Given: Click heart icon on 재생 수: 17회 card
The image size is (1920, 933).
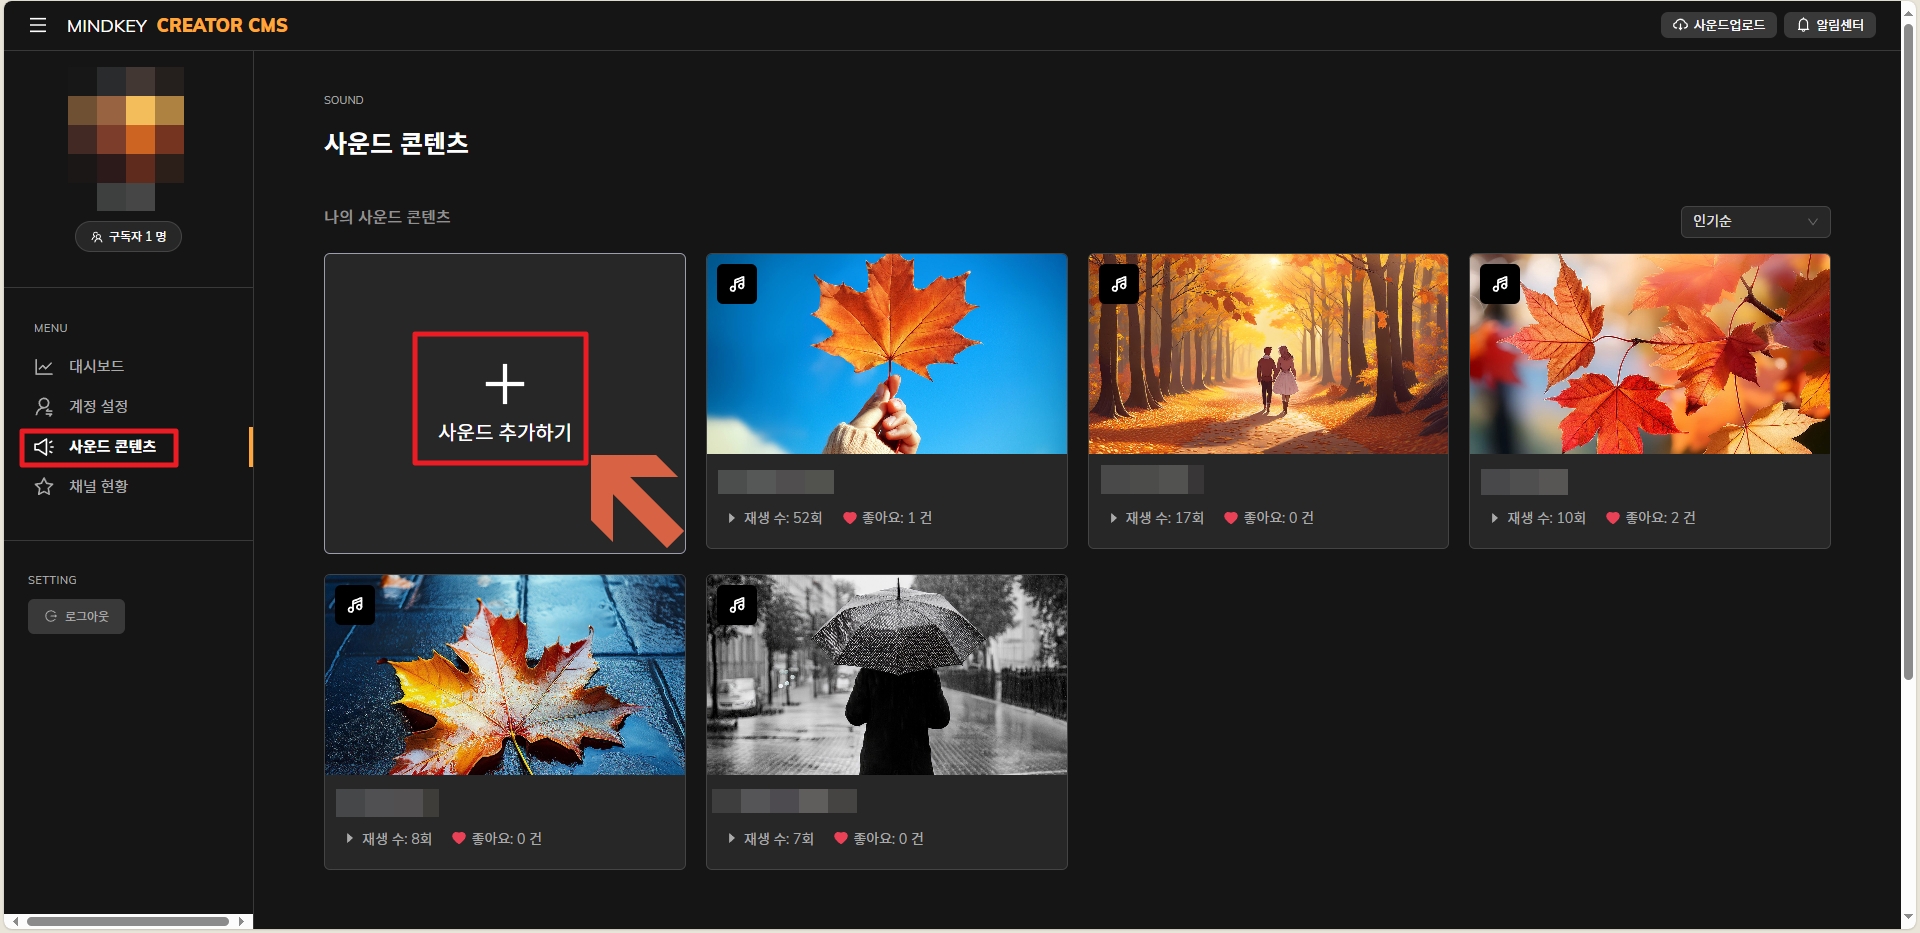Looking at the screenshot, I should 1231,518.
